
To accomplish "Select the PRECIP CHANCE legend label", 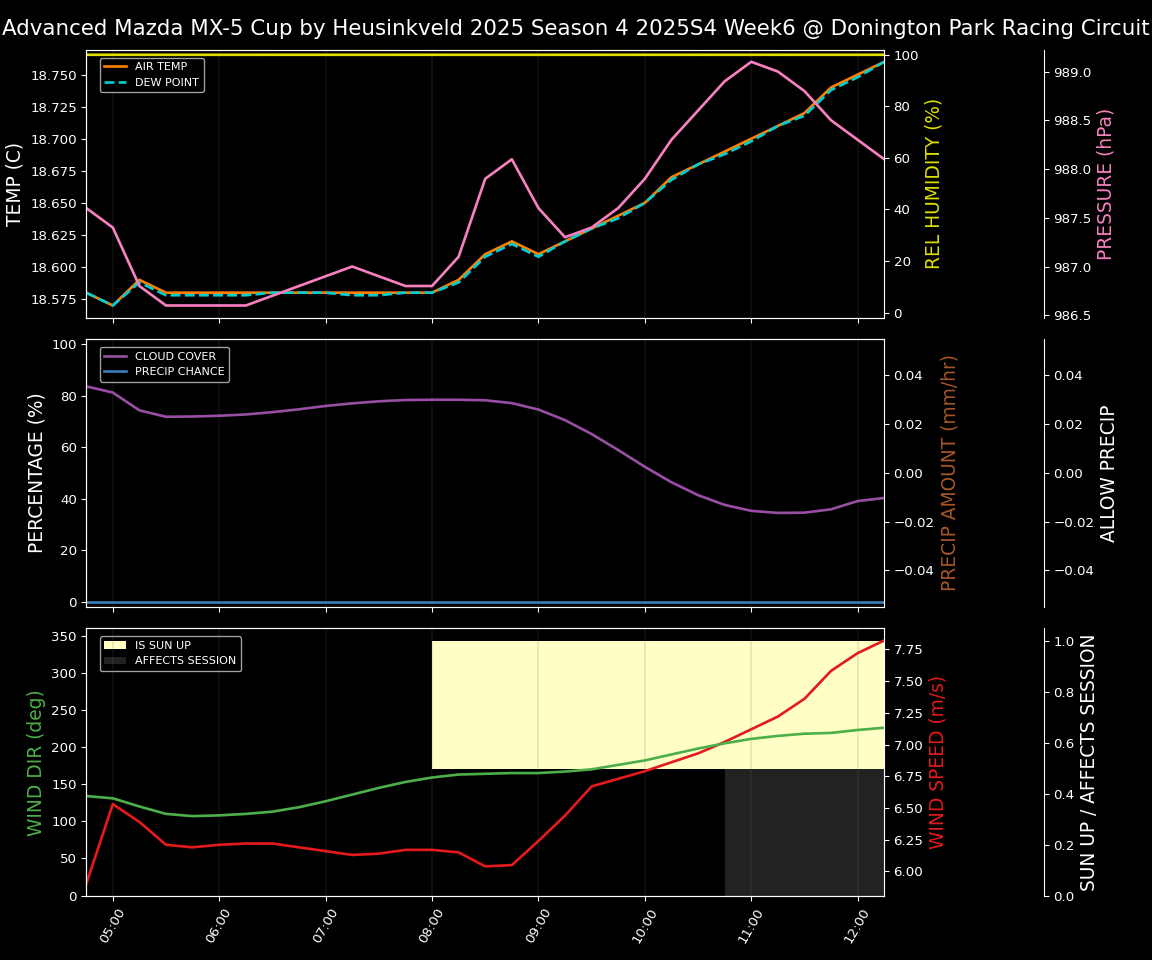I will point(179,372).
